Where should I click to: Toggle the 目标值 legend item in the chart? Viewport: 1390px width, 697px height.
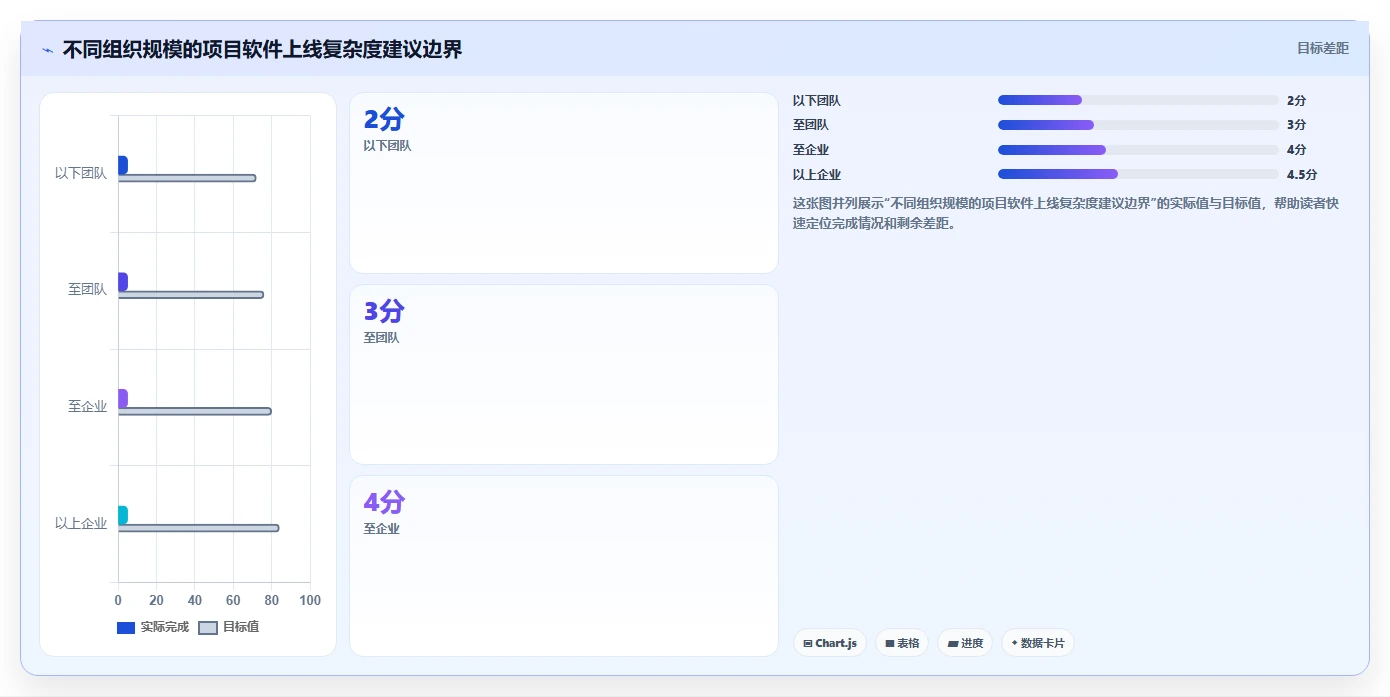click(x=229, y=627)
